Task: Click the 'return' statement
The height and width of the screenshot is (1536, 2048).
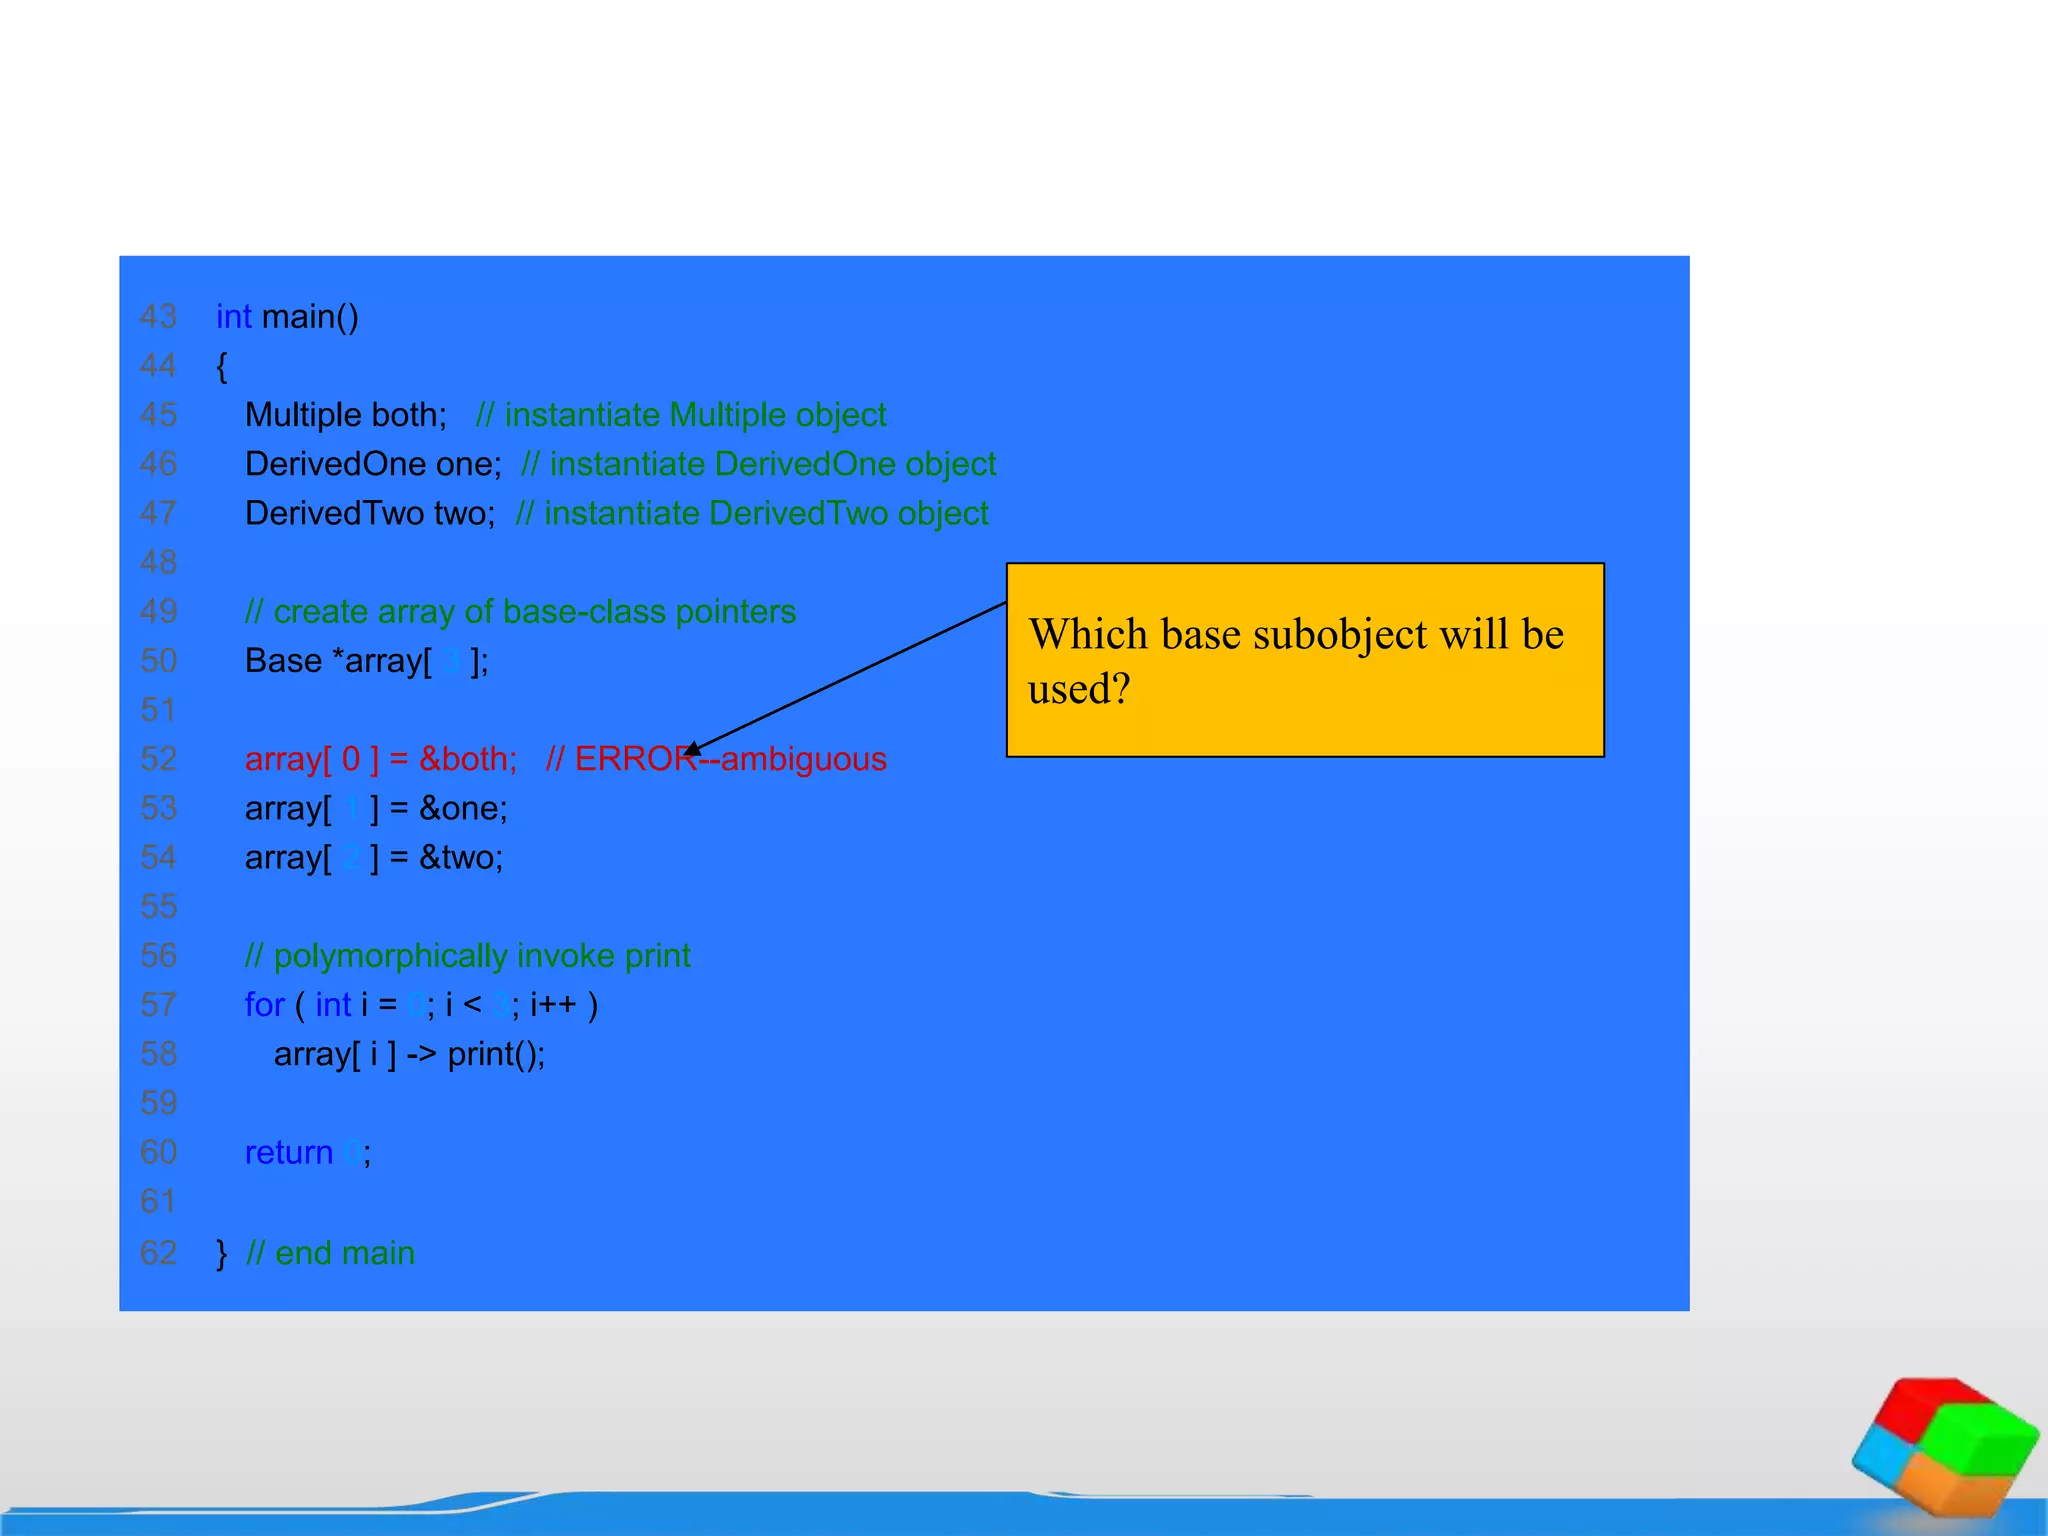Action: tap(308, 1153)
